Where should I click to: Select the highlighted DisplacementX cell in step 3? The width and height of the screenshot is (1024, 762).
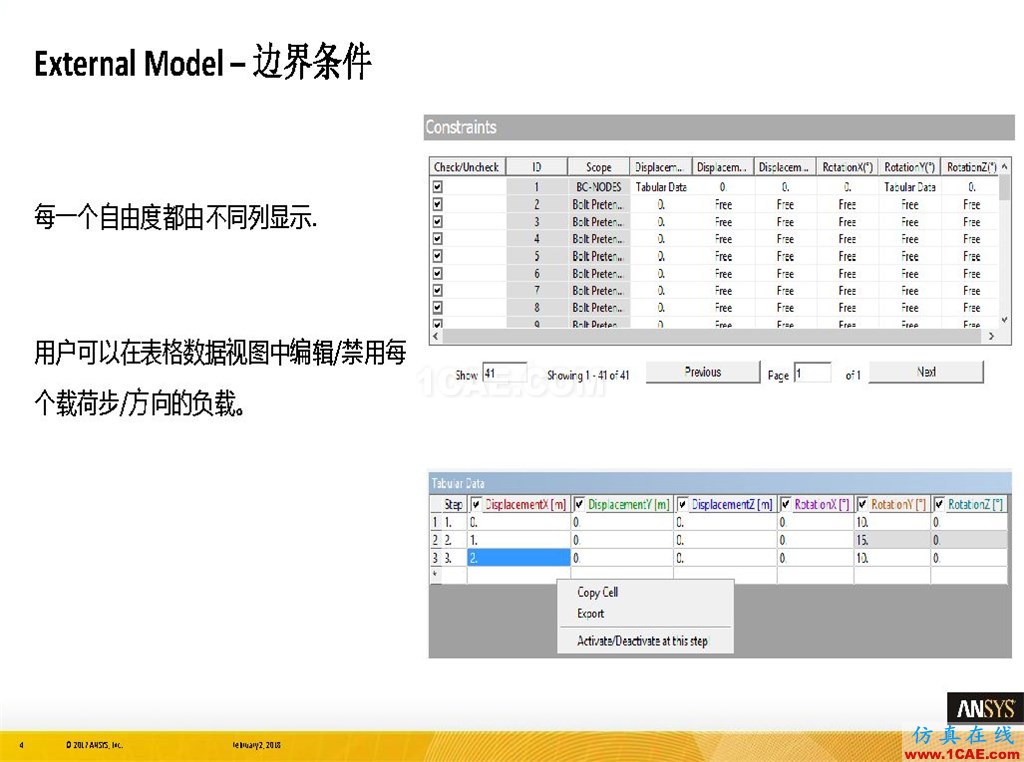tap(519, 558)
